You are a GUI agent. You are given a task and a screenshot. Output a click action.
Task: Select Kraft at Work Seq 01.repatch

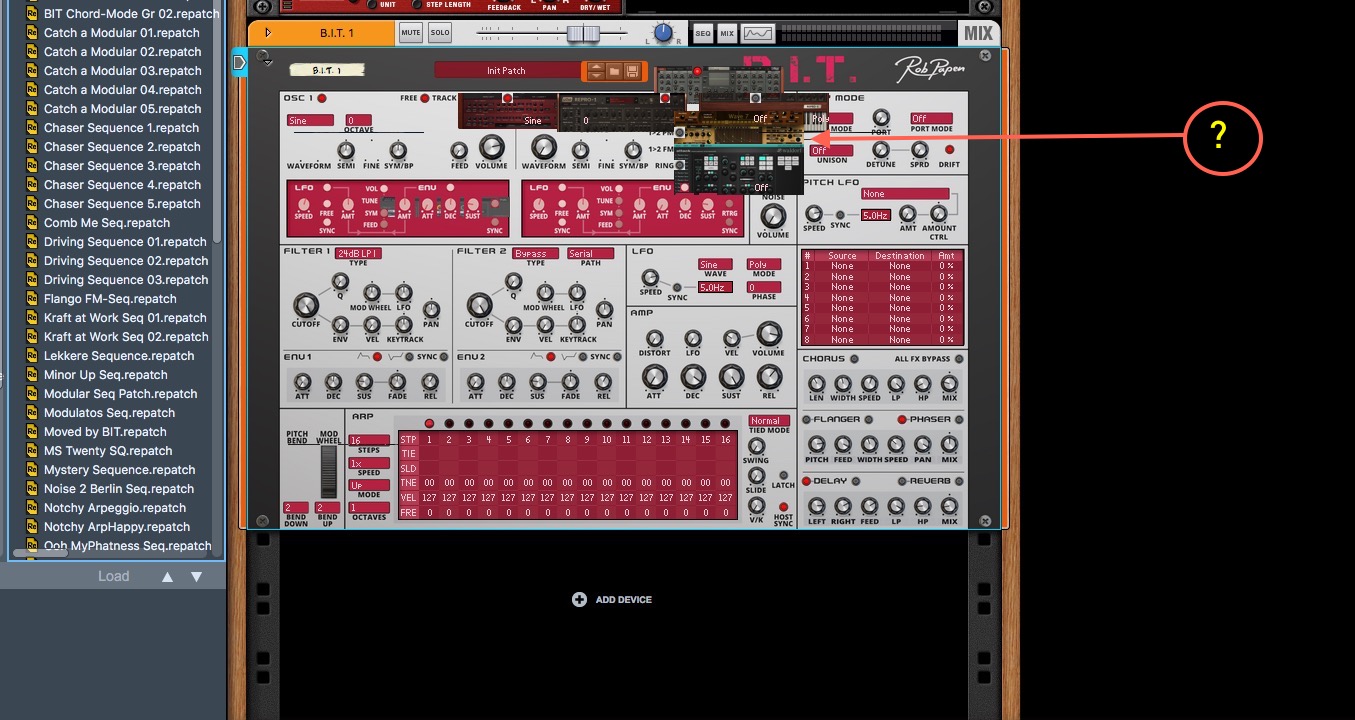[x=125, y=318]
